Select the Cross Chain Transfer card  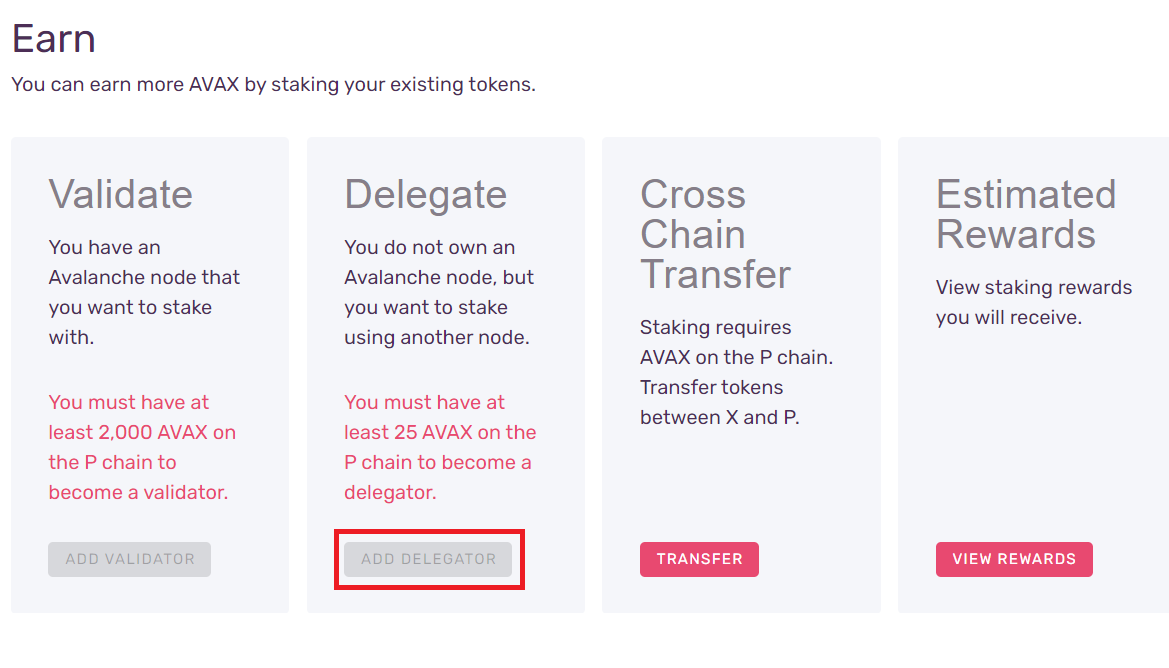[x=740, y=375]
